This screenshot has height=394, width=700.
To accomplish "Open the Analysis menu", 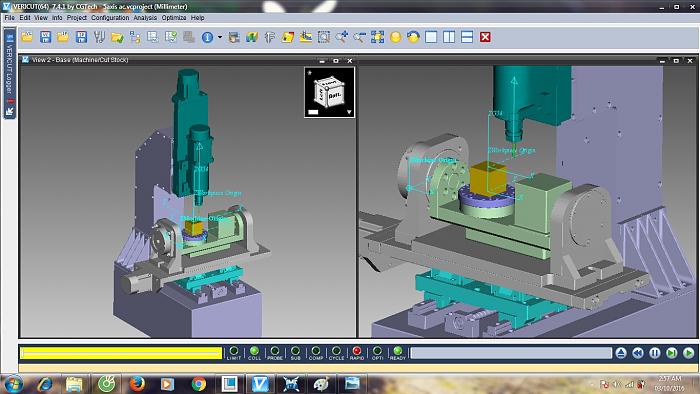I will 145,18.
